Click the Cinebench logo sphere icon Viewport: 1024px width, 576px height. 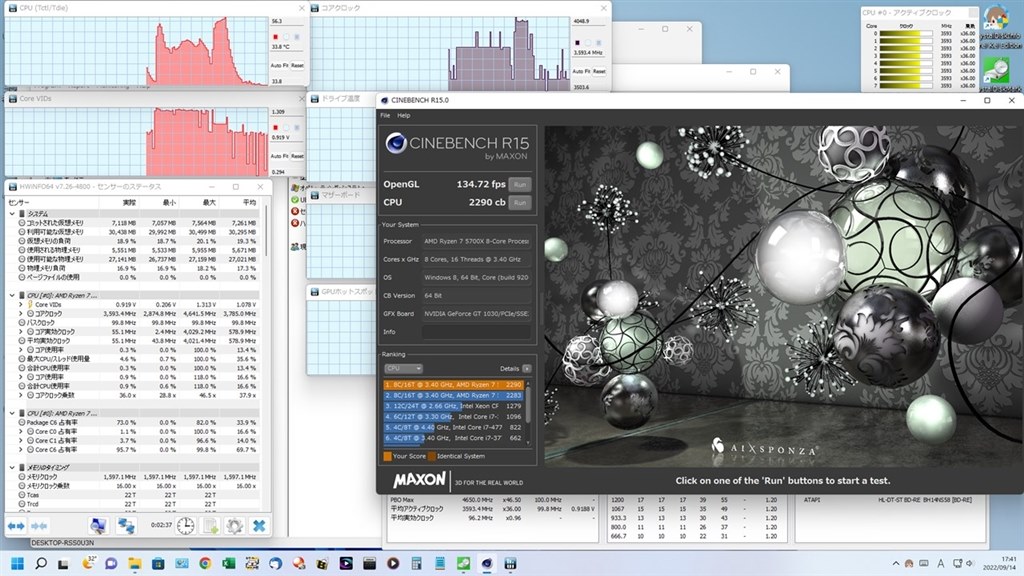coord(396,143)
